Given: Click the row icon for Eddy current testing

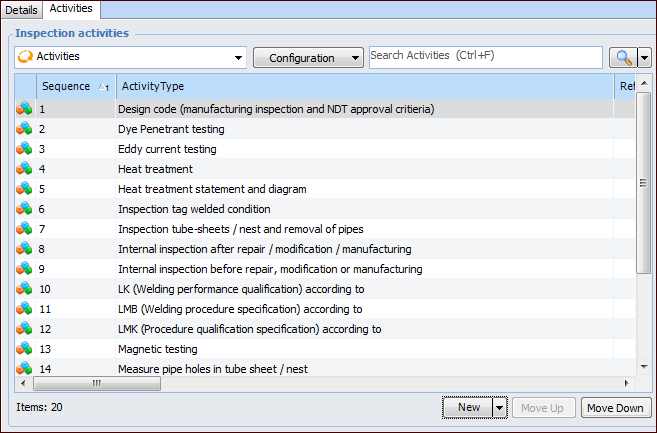Looking at the screenshot, I should [24, 149].
